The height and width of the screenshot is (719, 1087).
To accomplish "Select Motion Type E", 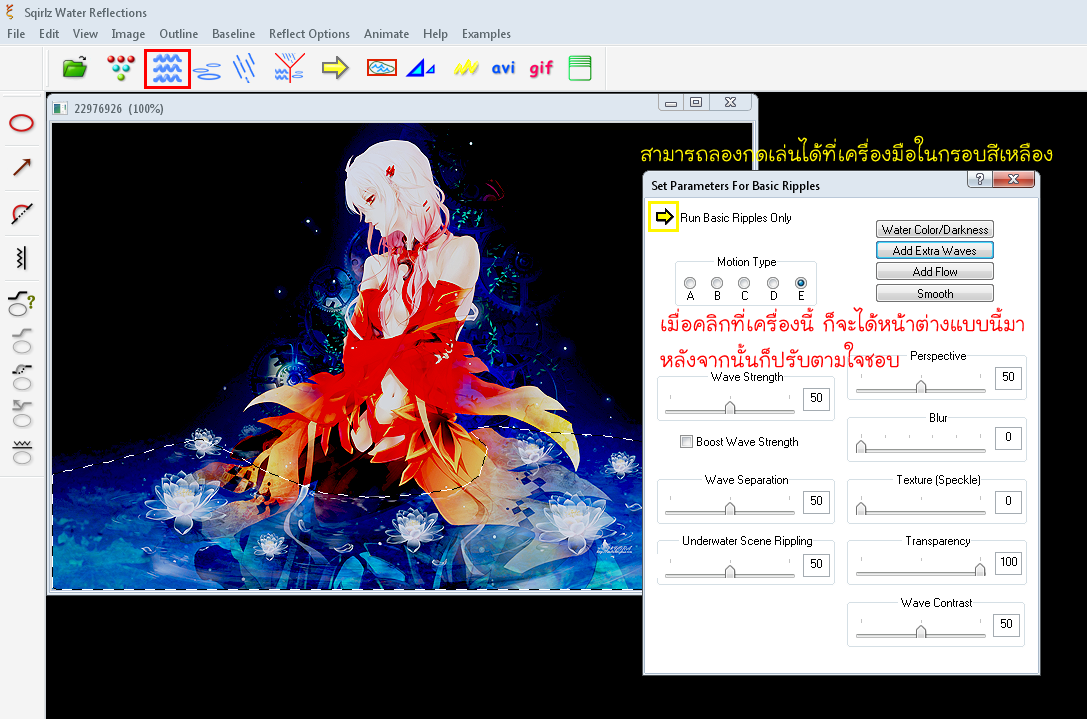I will 801,284.
